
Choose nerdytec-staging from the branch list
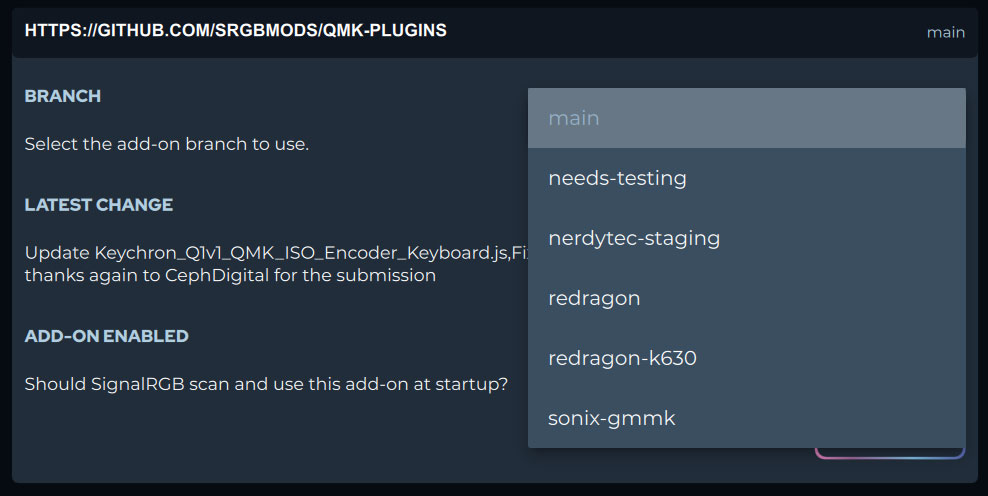click(634, 238)
